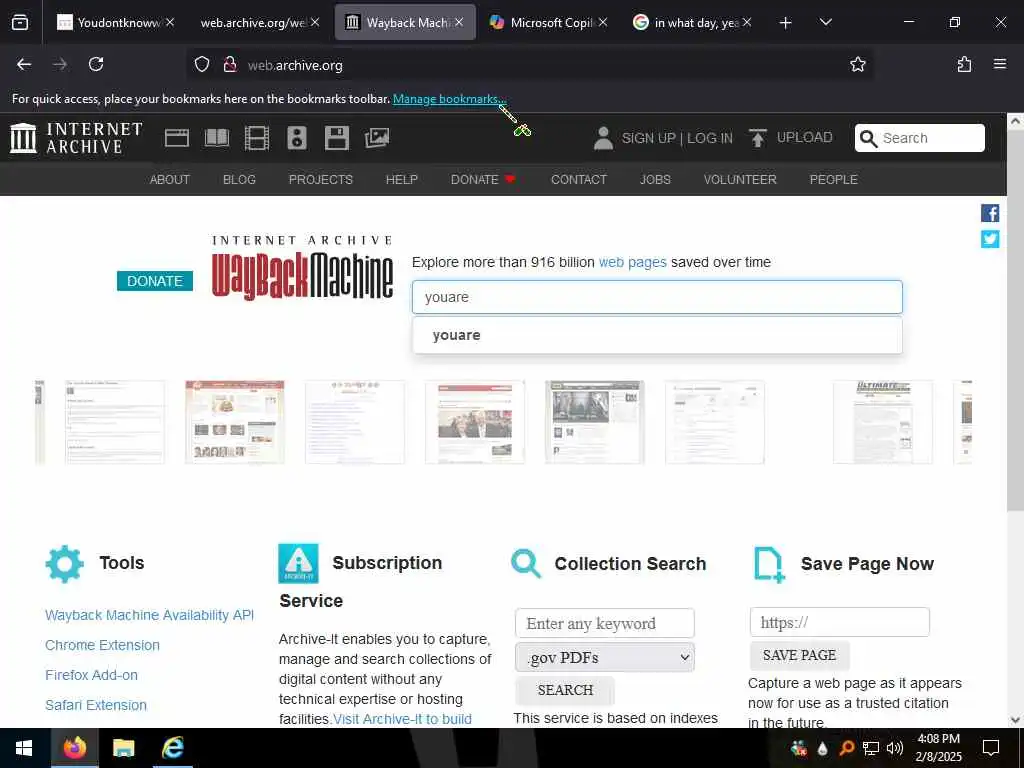Screen dimensions: 1024x768
Task: Switch to the 'in what day, yea' Google tab
Action: (x=690, y=23)
